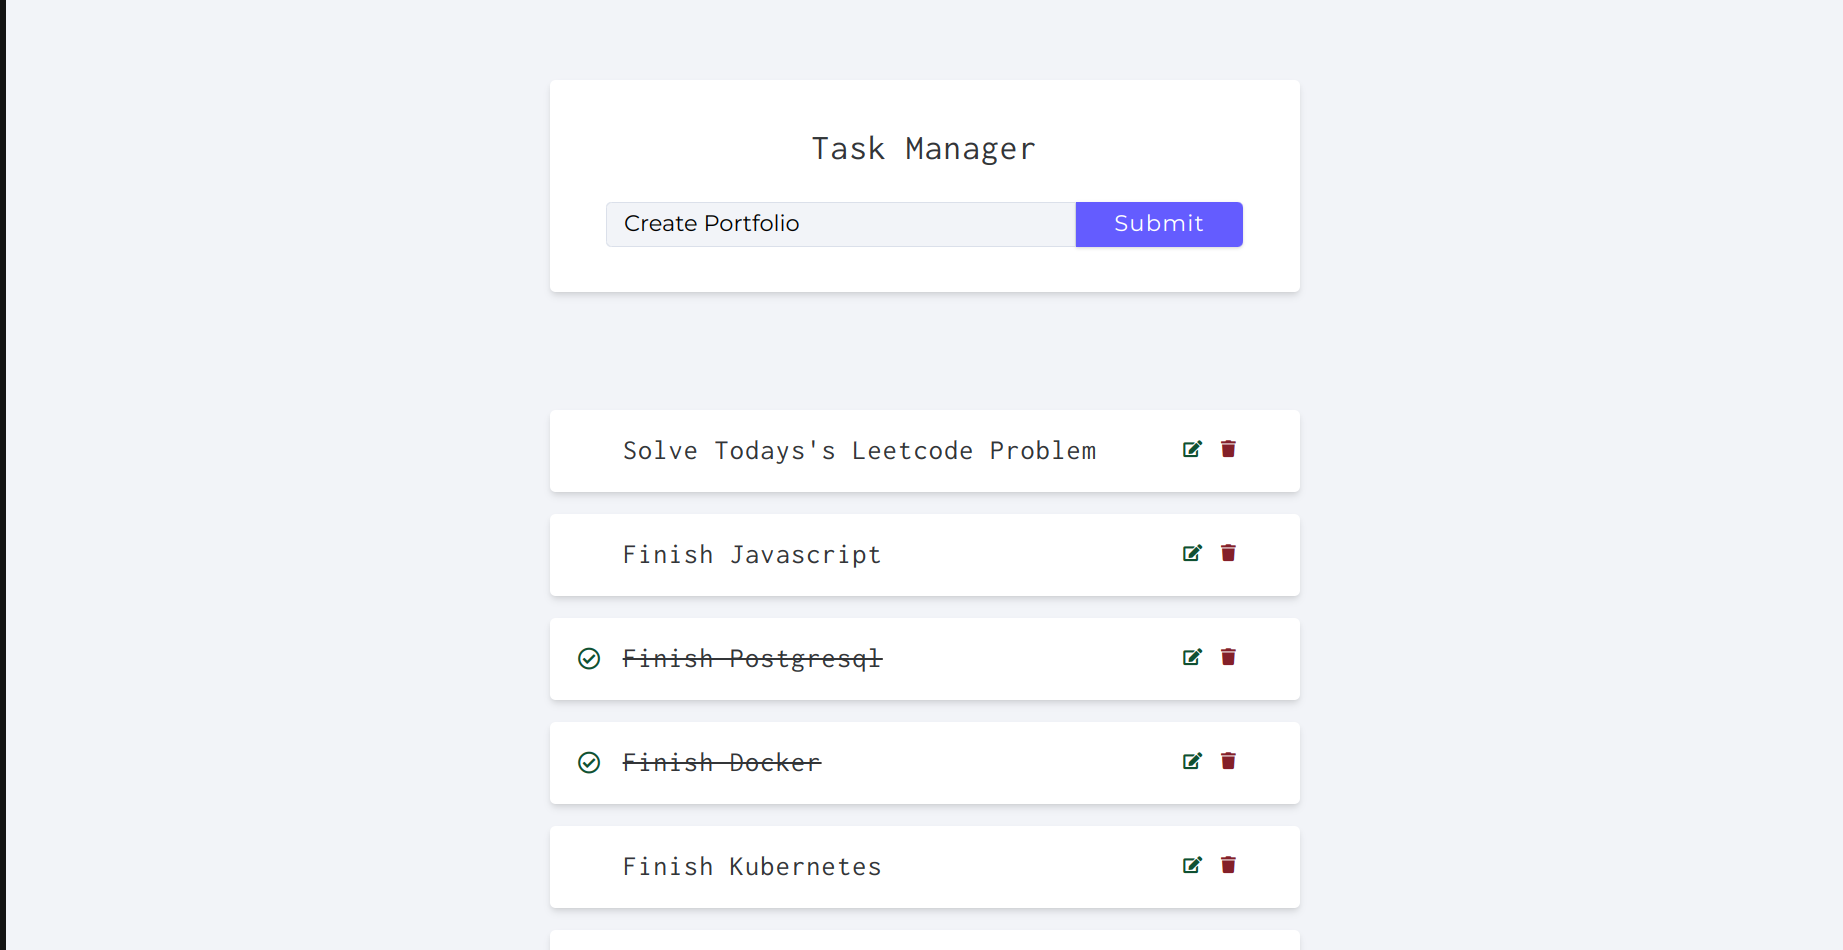The width and height of the screenshot is (1843, 950).
Task: Click the struck-through Finish Docker text
Action: click(x=722, y=763)
